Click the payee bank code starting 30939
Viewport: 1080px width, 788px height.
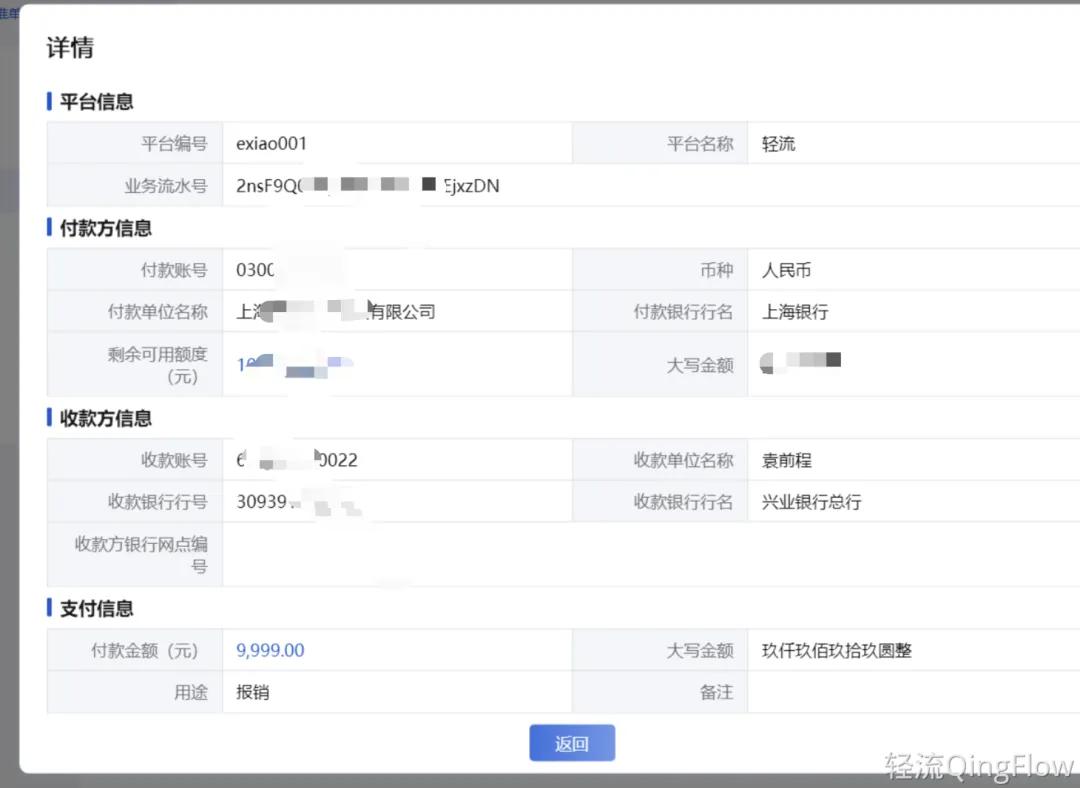298,502
